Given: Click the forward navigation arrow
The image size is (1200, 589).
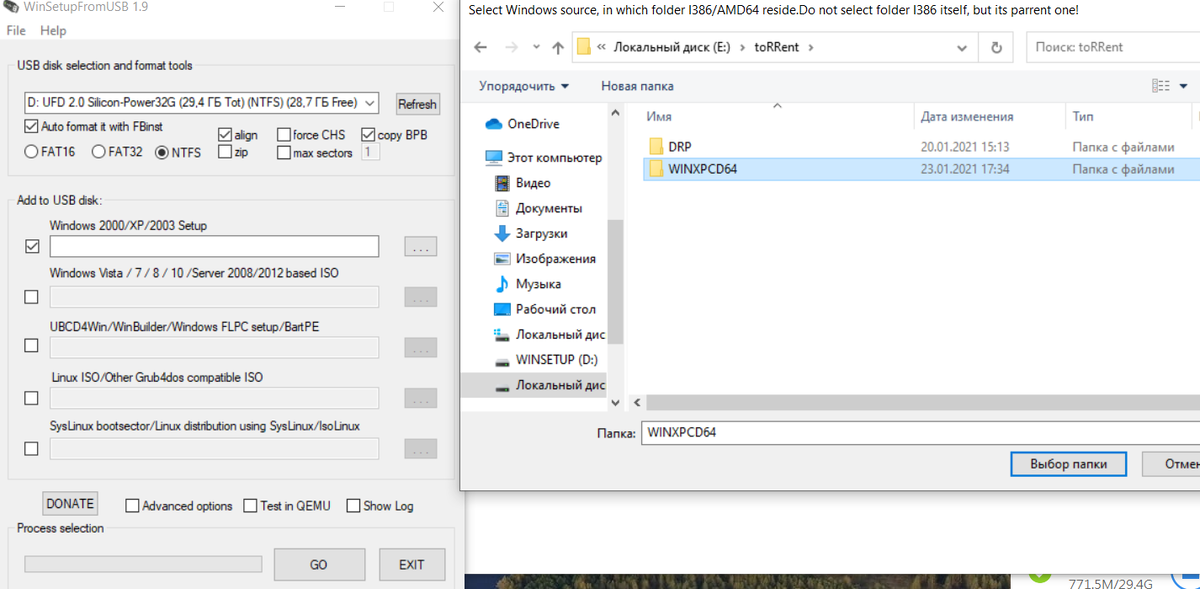Looking at the screenshot, I should (512, 47).
